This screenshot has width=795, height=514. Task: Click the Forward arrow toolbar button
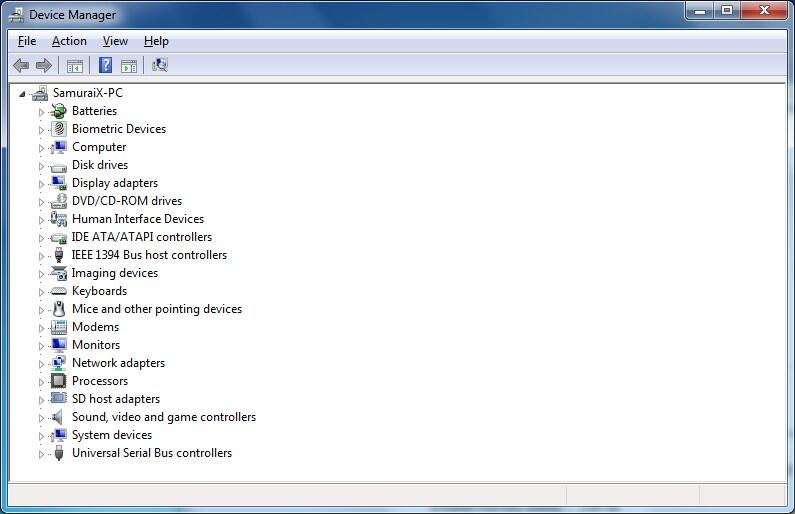click(x=44, y=65)
